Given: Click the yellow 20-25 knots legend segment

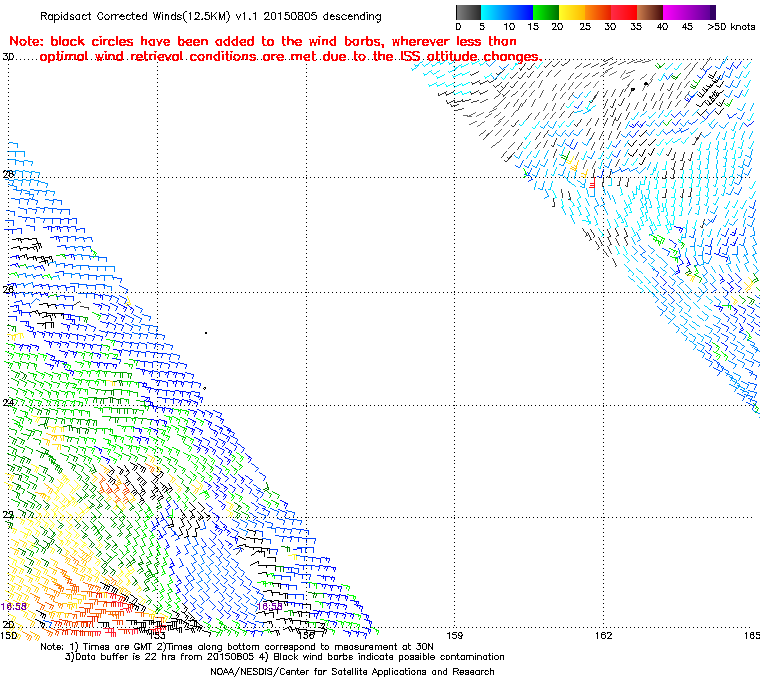Looking at the screenshot, I should 572,12.
